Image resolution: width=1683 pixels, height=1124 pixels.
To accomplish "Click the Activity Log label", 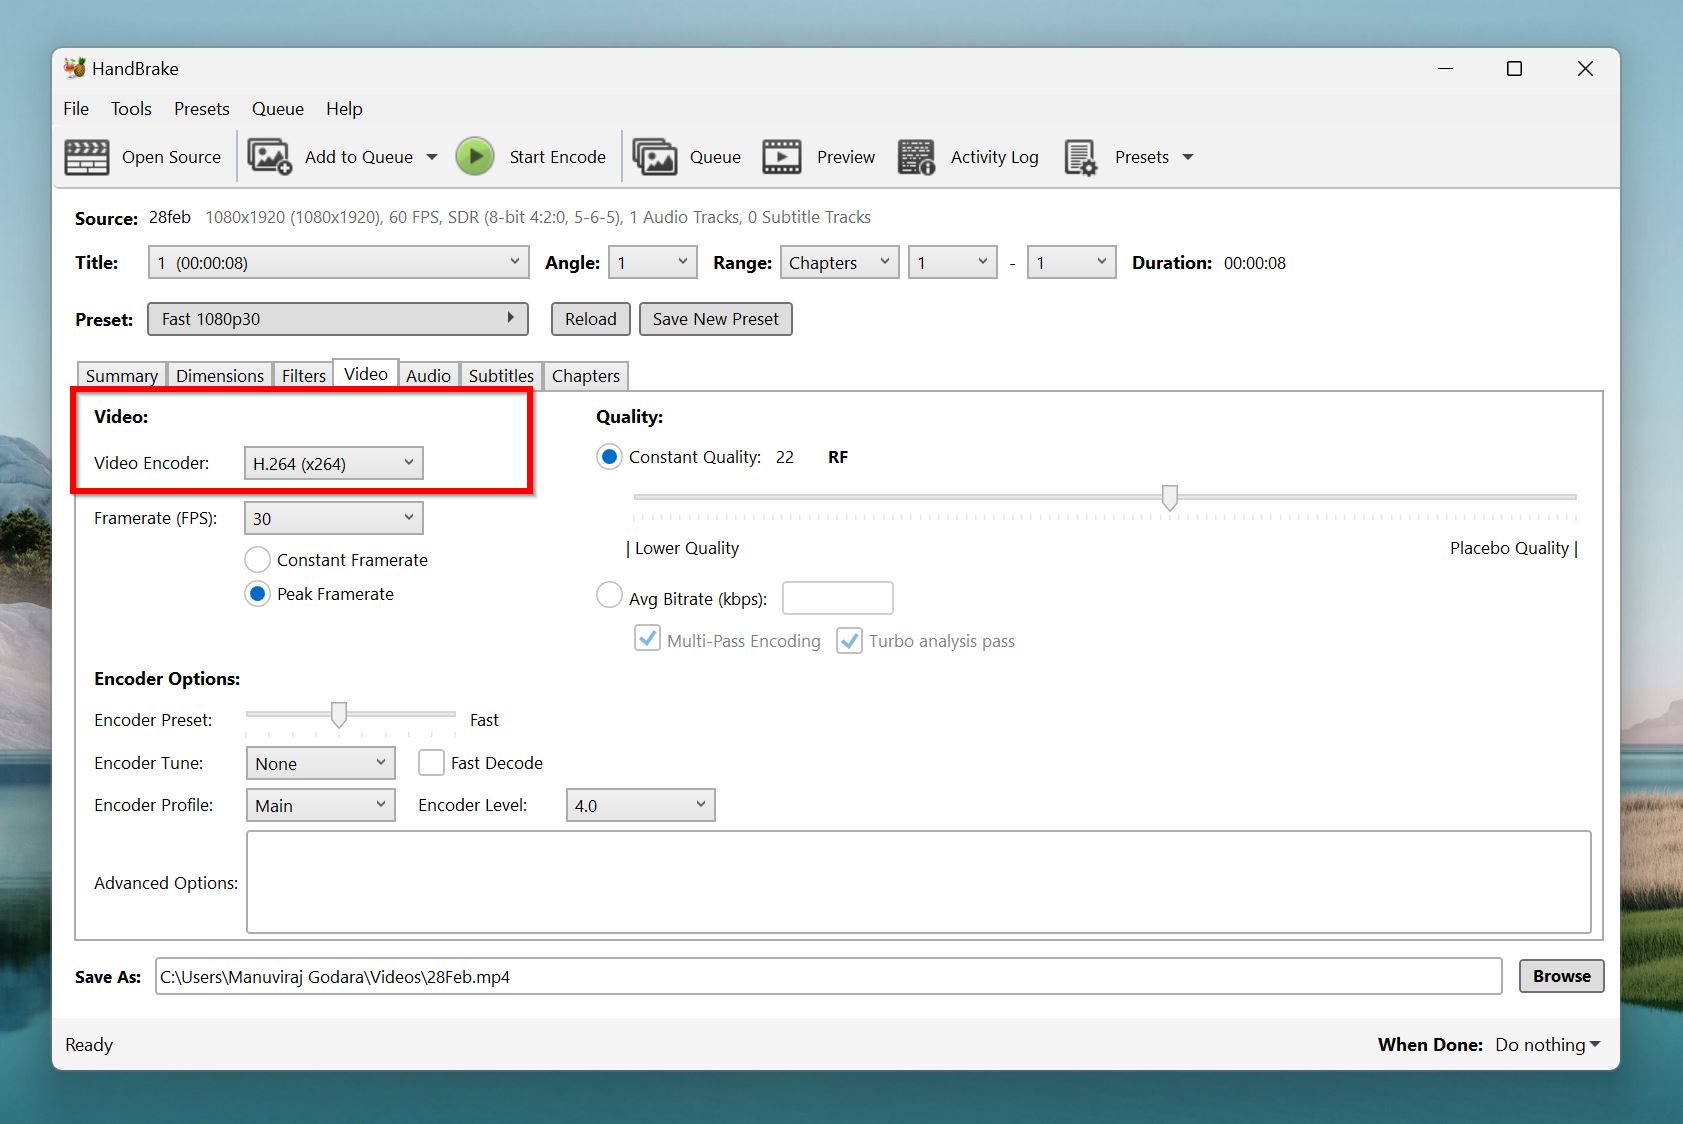I will point(995,157).
